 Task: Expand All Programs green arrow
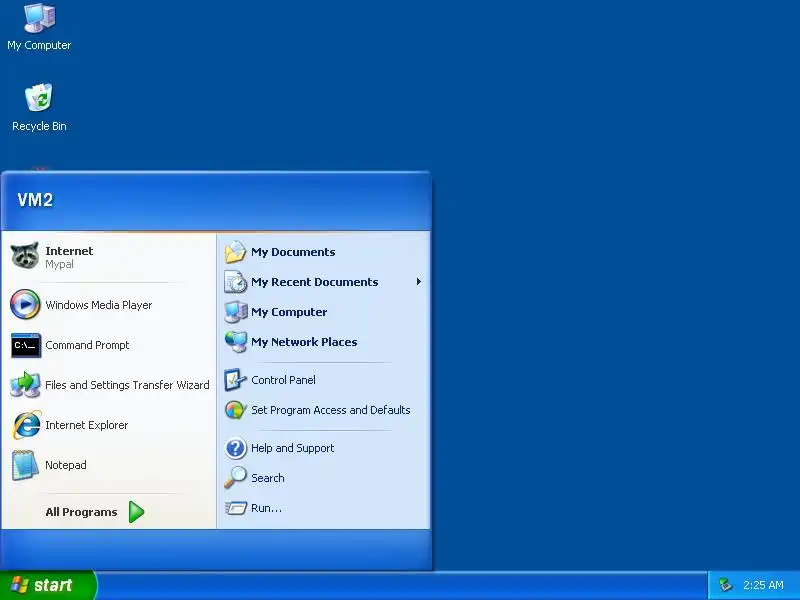pos(136,512)
